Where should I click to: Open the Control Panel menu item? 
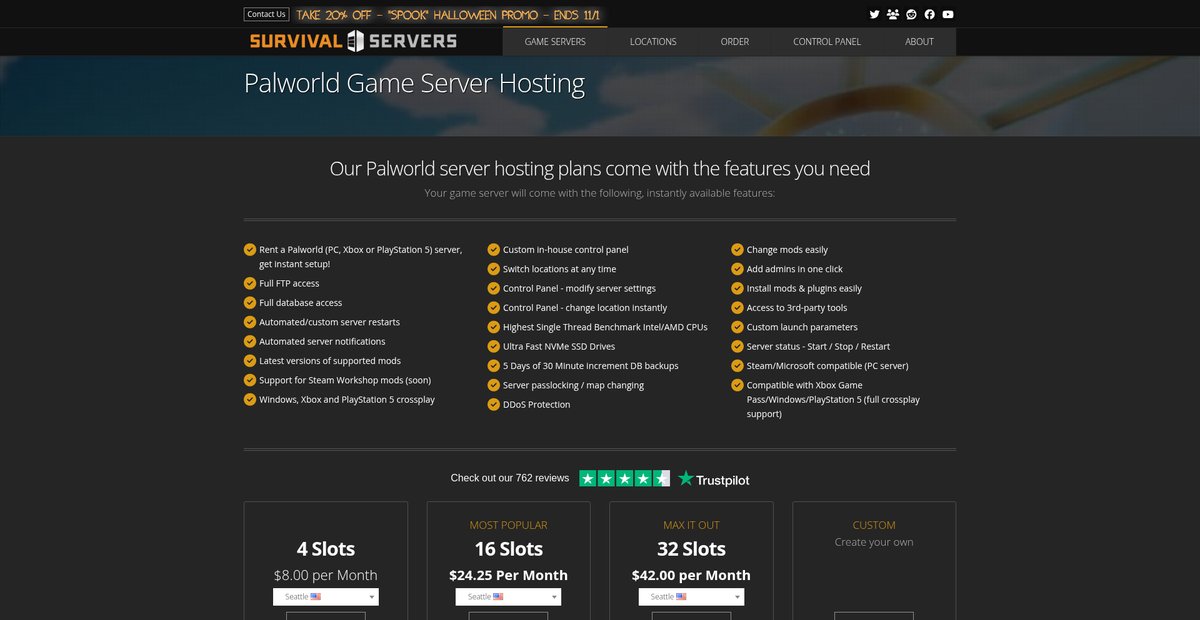click(827, 42)
